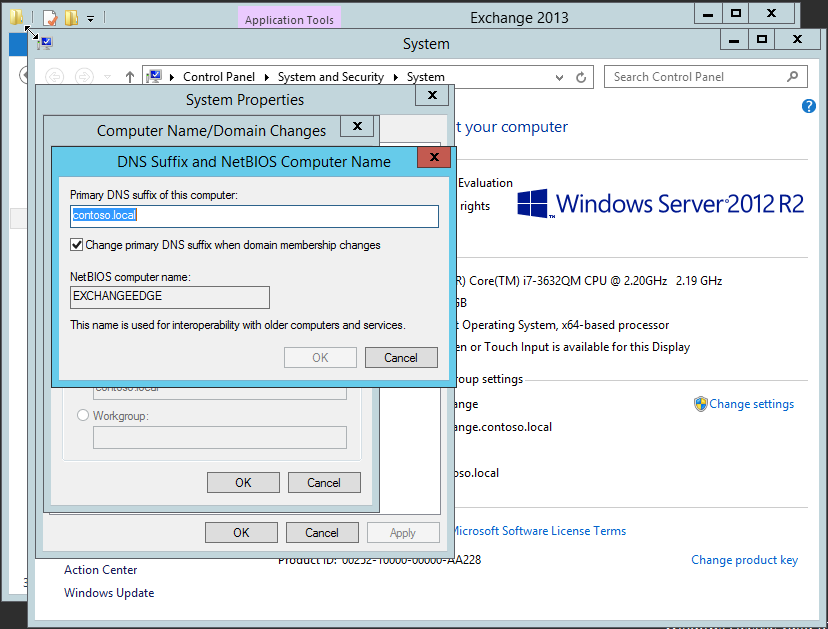The height and width of the screenshot is (629, 828).
Task: Expand the chevron after System and Security breadcrumb
Action: [x=396, y=77]
